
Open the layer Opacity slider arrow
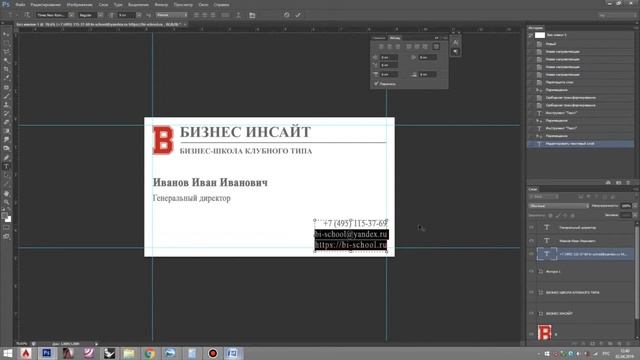pos(634,206)
